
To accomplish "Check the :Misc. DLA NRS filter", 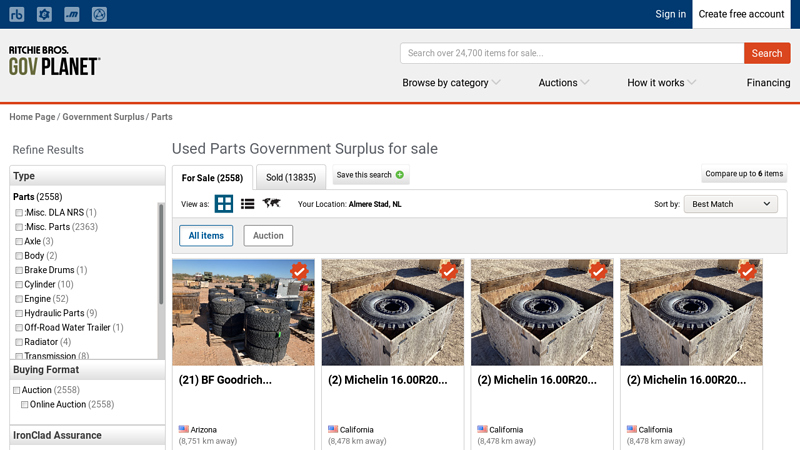I will (19, 213).
